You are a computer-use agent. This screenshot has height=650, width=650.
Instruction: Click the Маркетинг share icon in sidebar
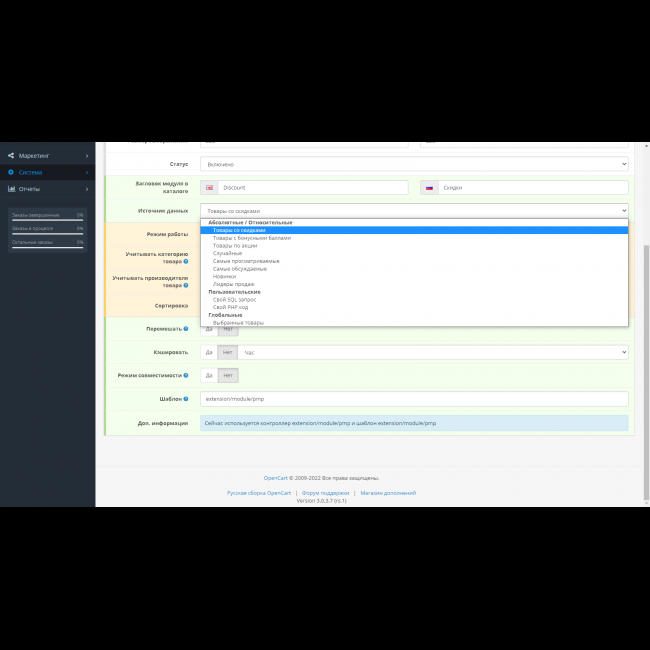tap(11, 156)
